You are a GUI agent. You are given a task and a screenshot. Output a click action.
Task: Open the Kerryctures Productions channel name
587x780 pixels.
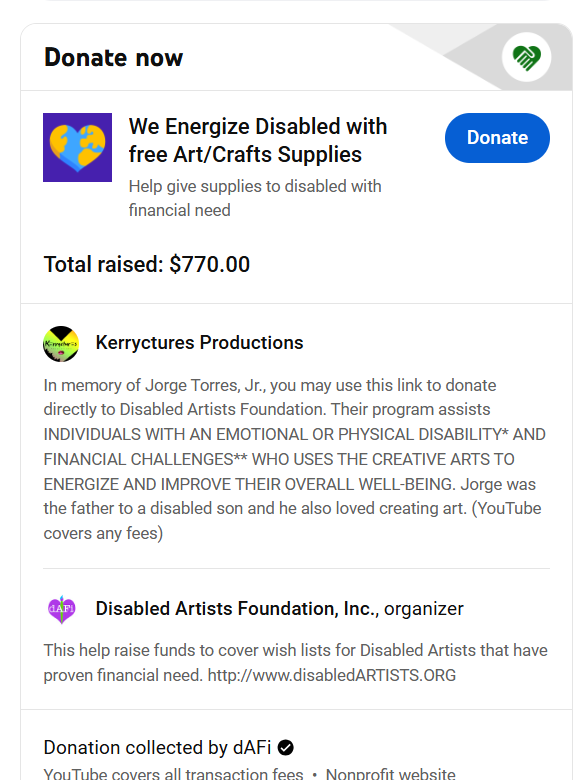point(199,343)
